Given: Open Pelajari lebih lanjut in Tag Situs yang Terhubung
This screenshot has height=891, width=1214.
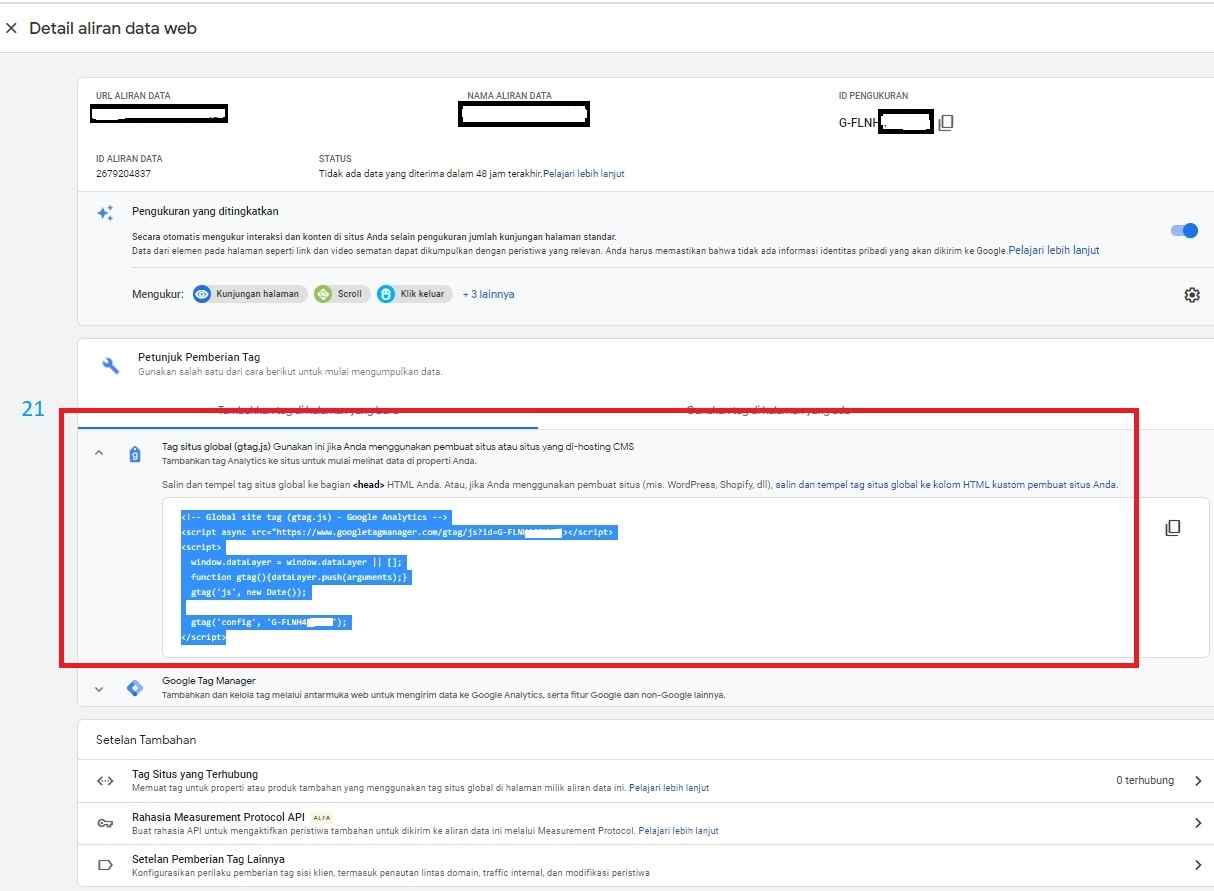Looking at the screenshot, I should [x=669, y=788].
